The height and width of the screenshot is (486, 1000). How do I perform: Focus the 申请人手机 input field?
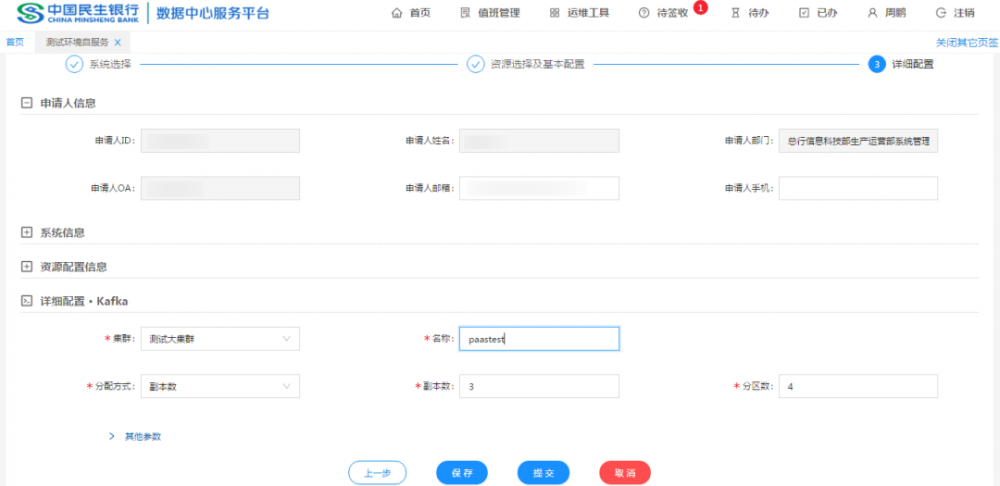pyautogui.click(x=858, y=188)
